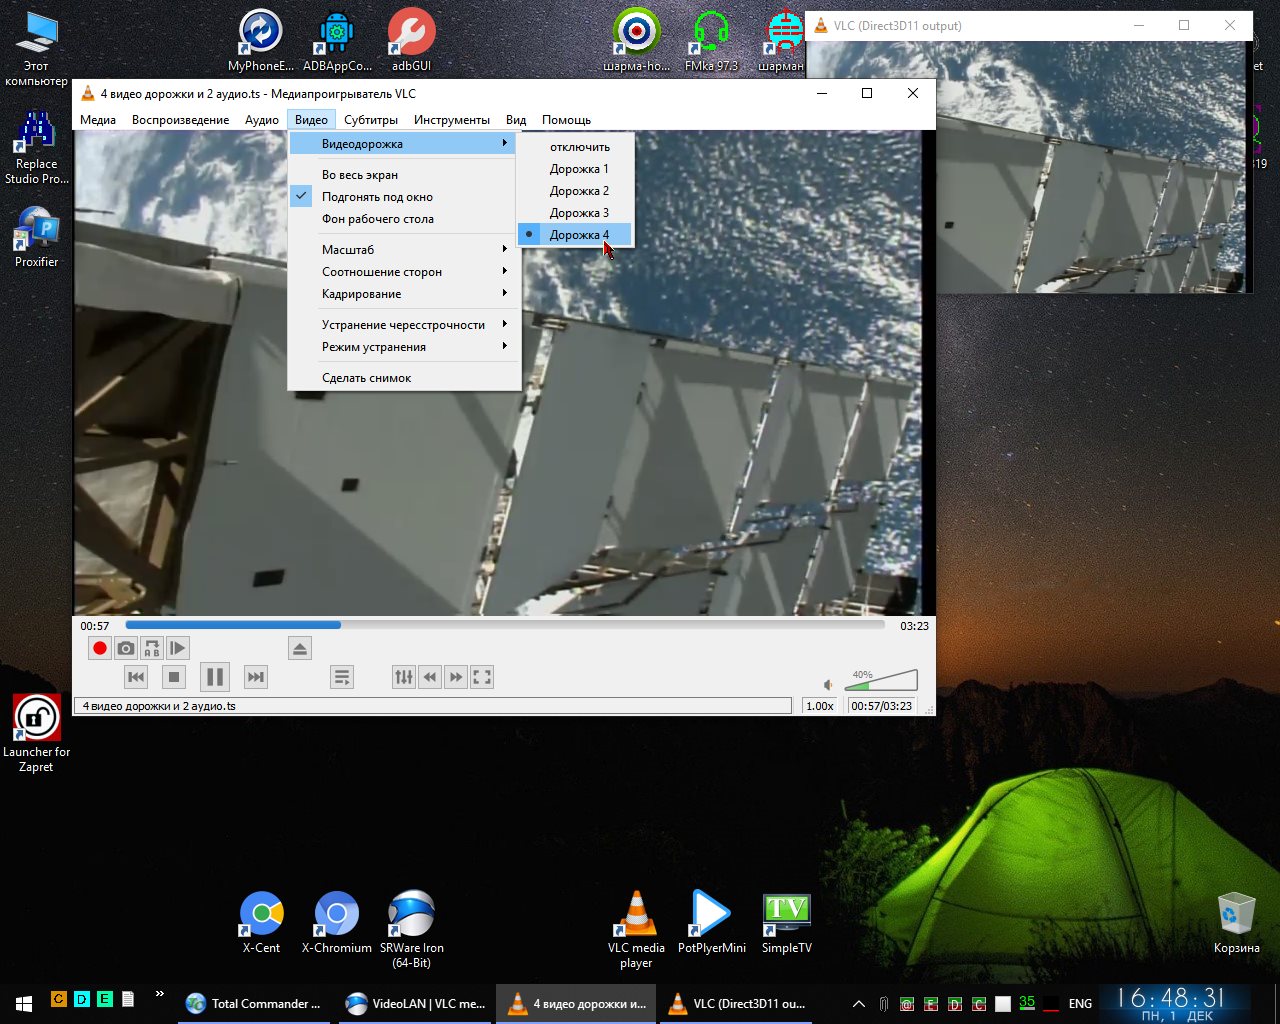1280x1024 pixels.
Task: Pause the video
Action: (214, 677)
